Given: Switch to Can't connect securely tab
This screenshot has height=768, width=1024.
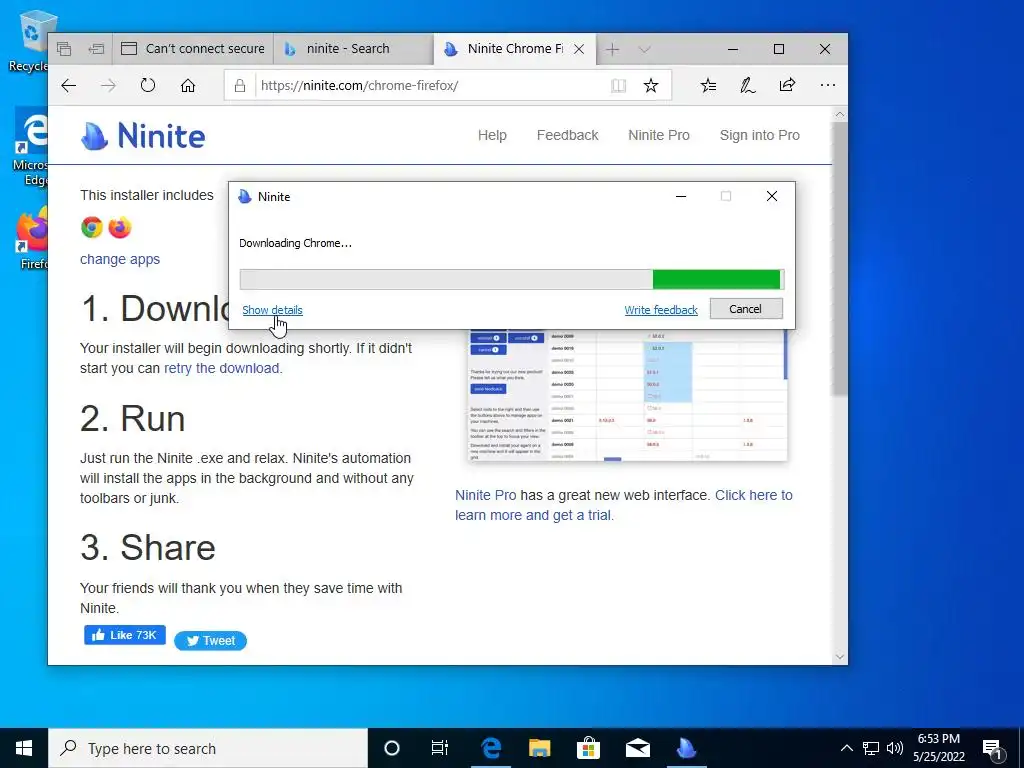Looking at the screenshot, I should click(193, 49).
